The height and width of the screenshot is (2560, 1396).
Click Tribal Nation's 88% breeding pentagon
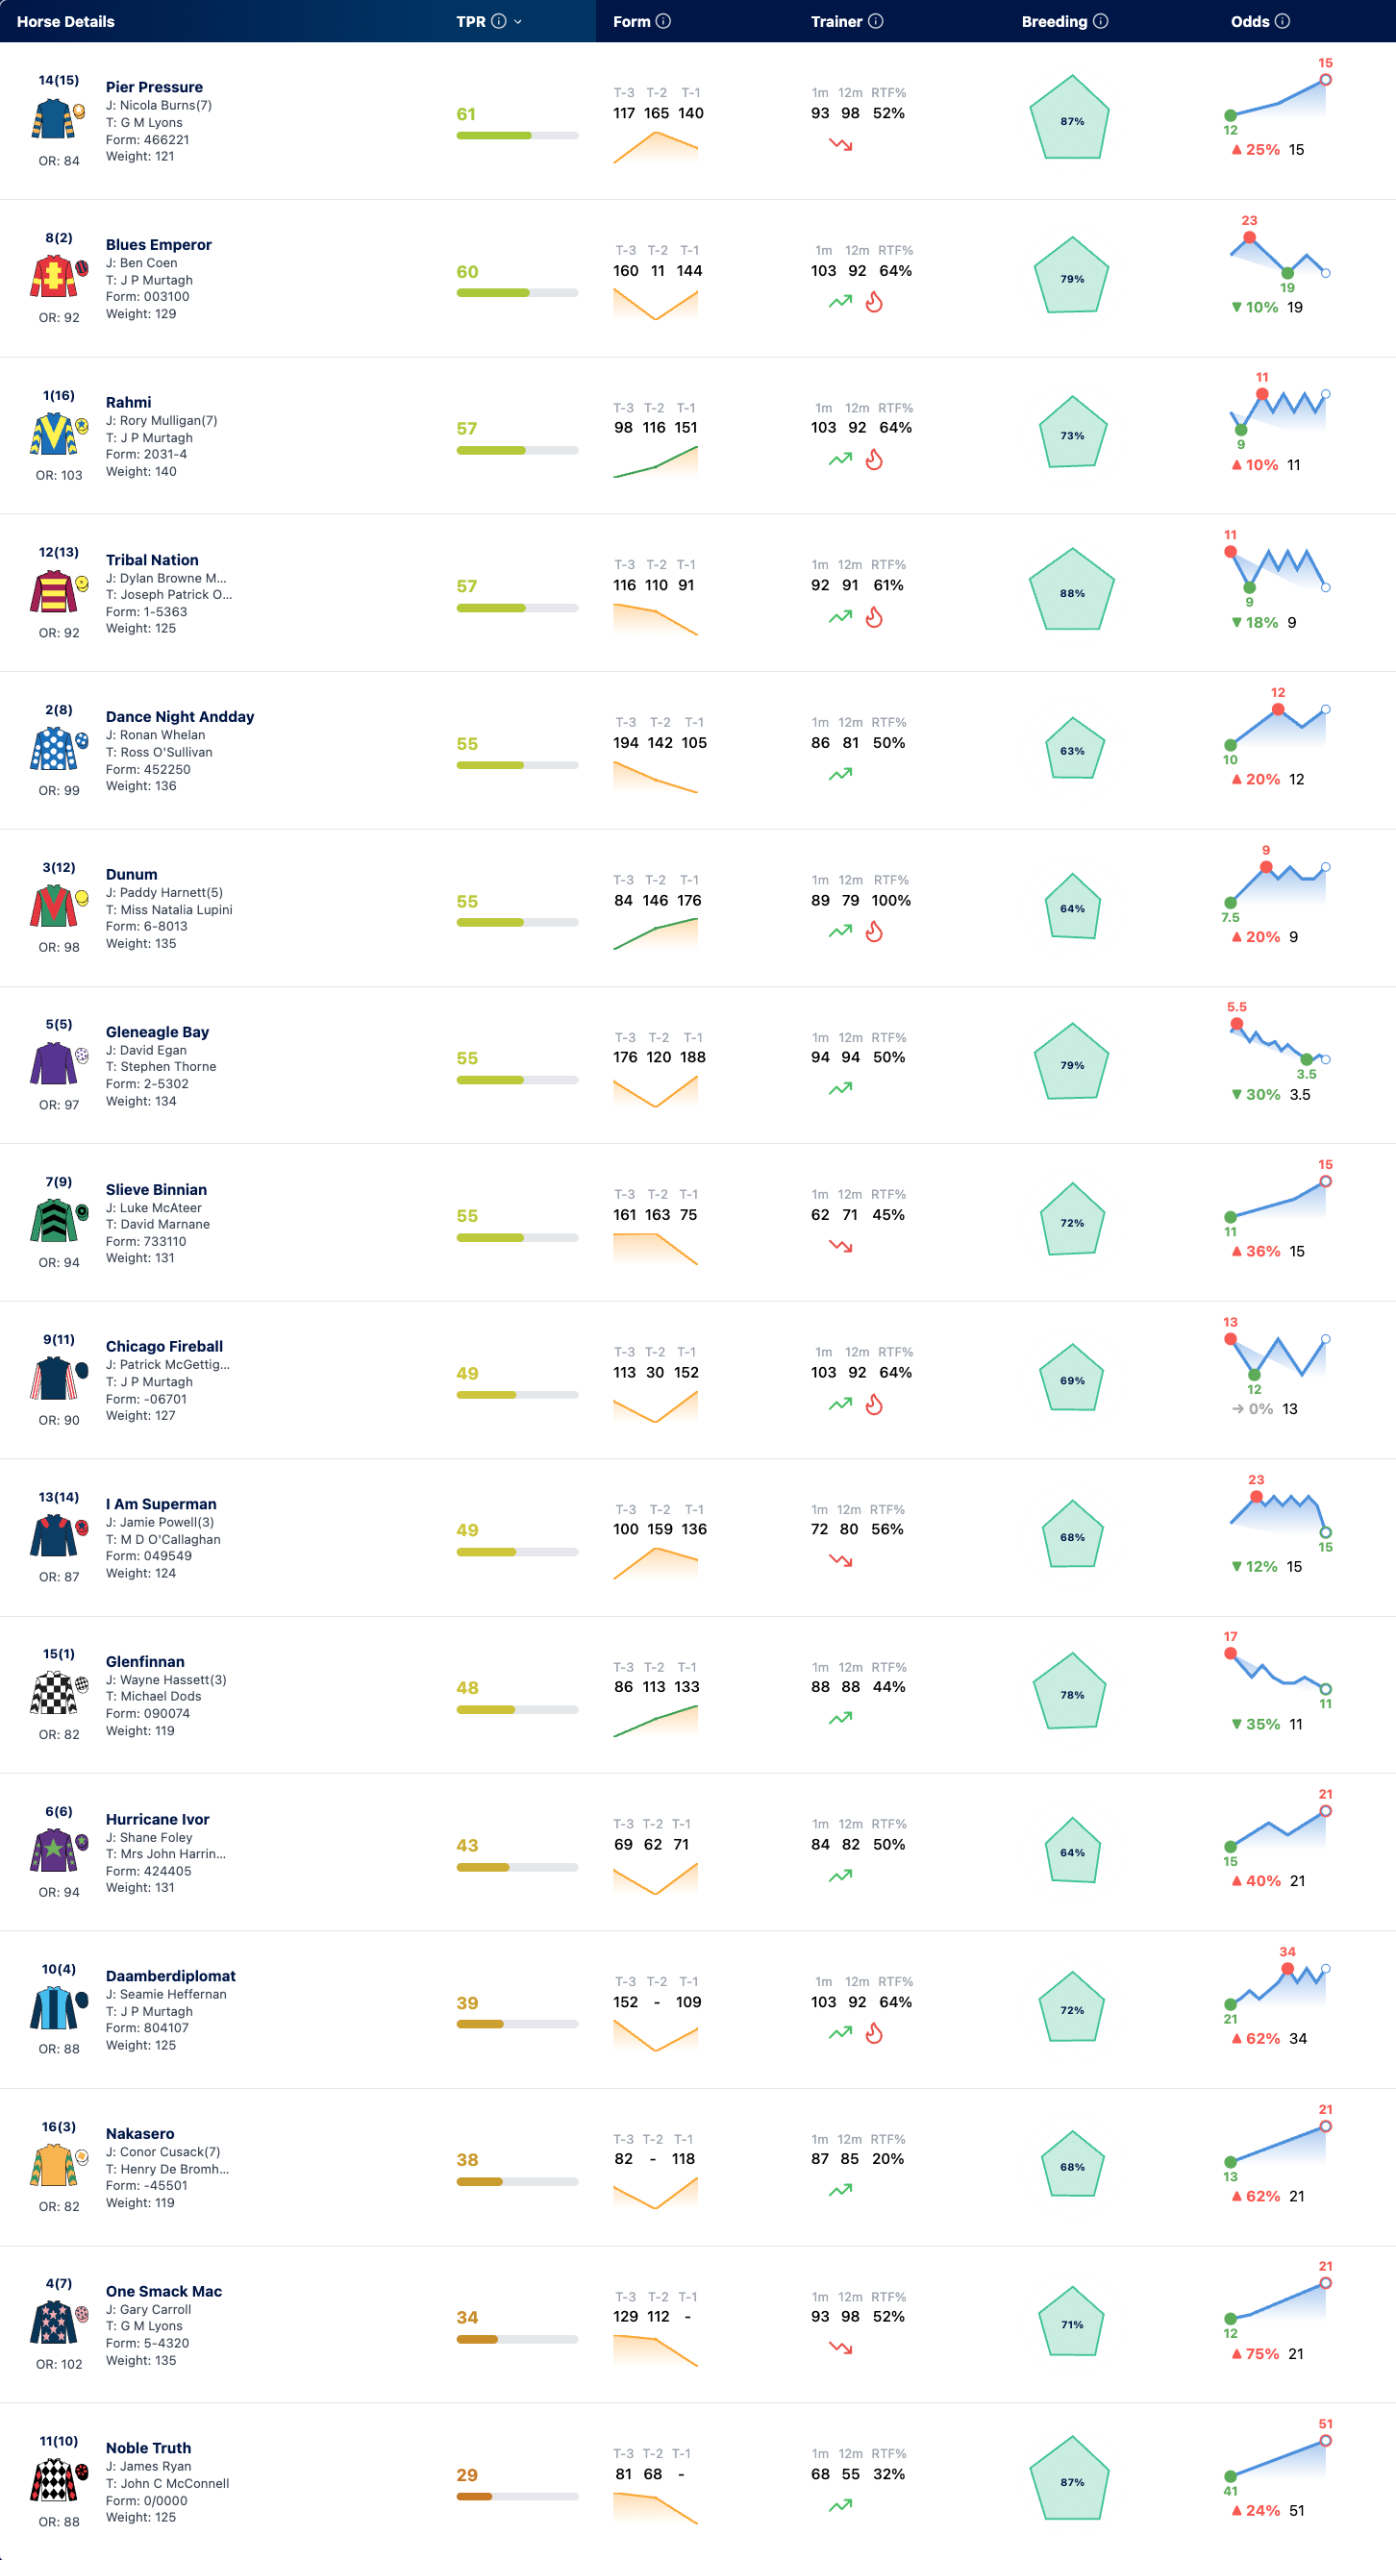tap(1072, 591)
